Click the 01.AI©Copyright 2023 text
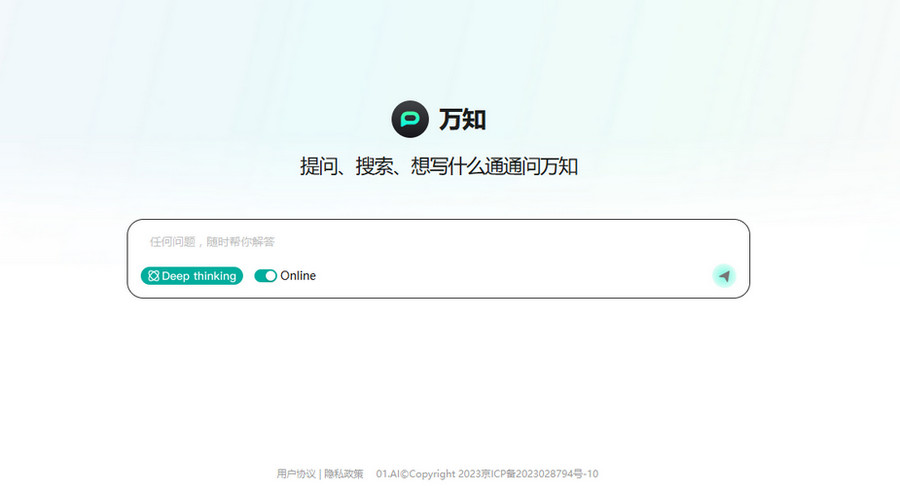This screenshot has height=504, width=900. [428, 474]
